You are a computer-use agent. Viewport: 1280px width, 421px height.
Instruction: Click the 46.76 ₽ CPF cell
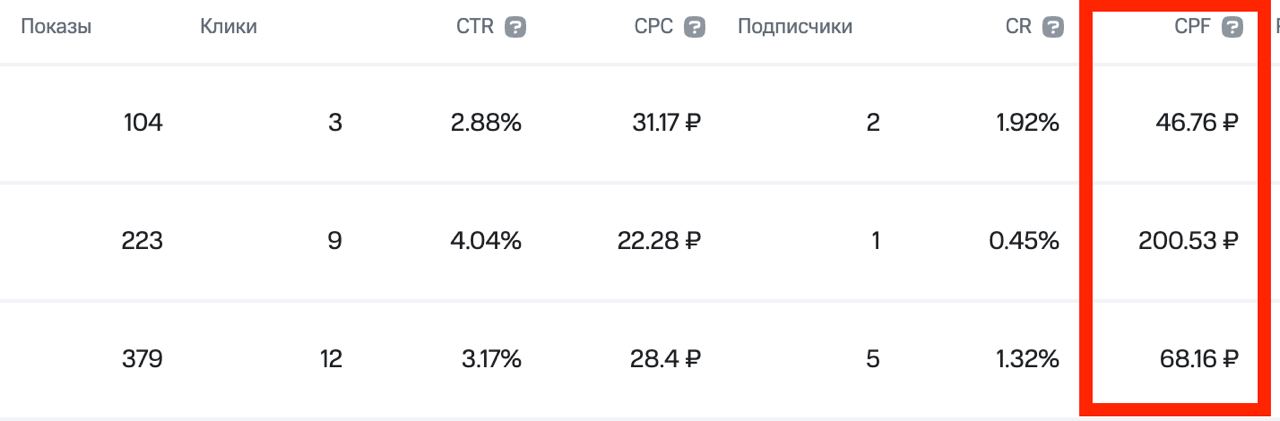(1195, 123)
